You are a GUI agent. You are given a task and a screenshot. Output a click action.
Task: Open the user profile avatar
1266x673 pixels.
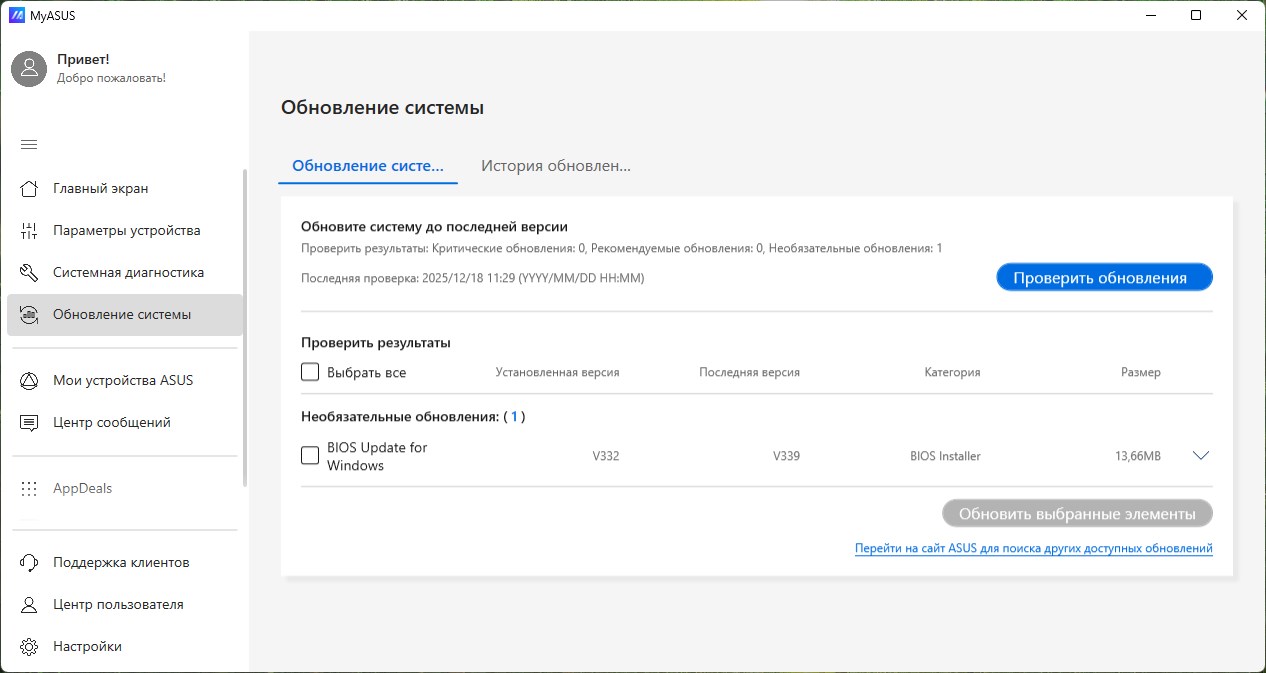coord(29,68)
